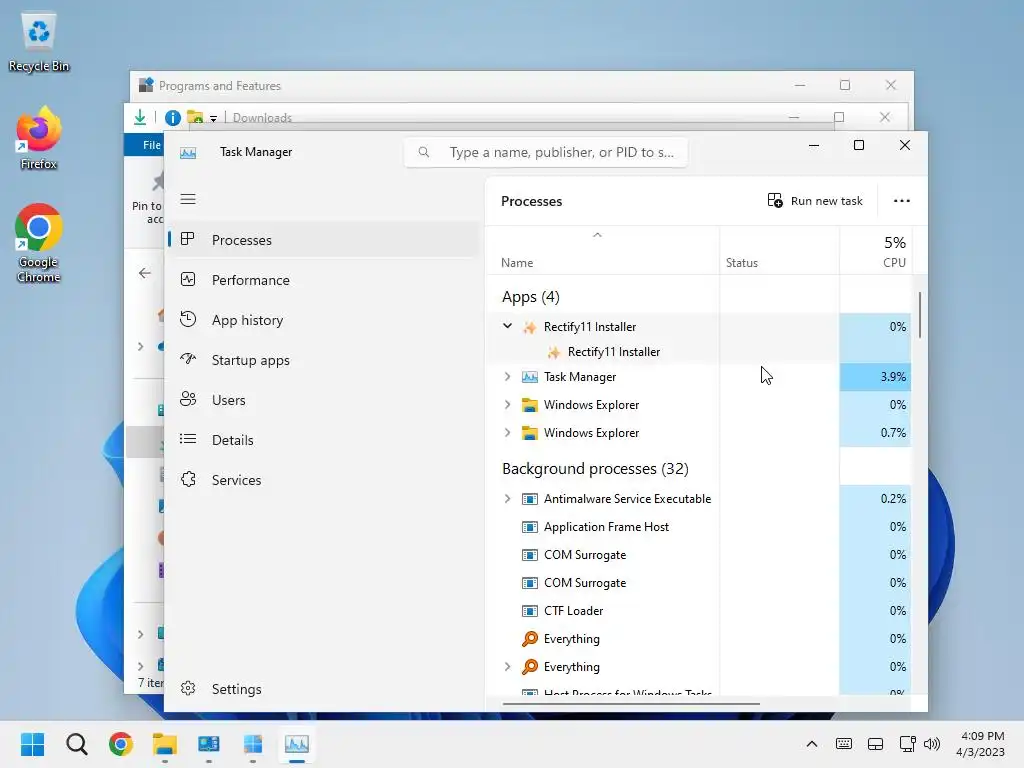Open the Windows Start button
This screenshot has width=1024, height=768.
[32, 744]
